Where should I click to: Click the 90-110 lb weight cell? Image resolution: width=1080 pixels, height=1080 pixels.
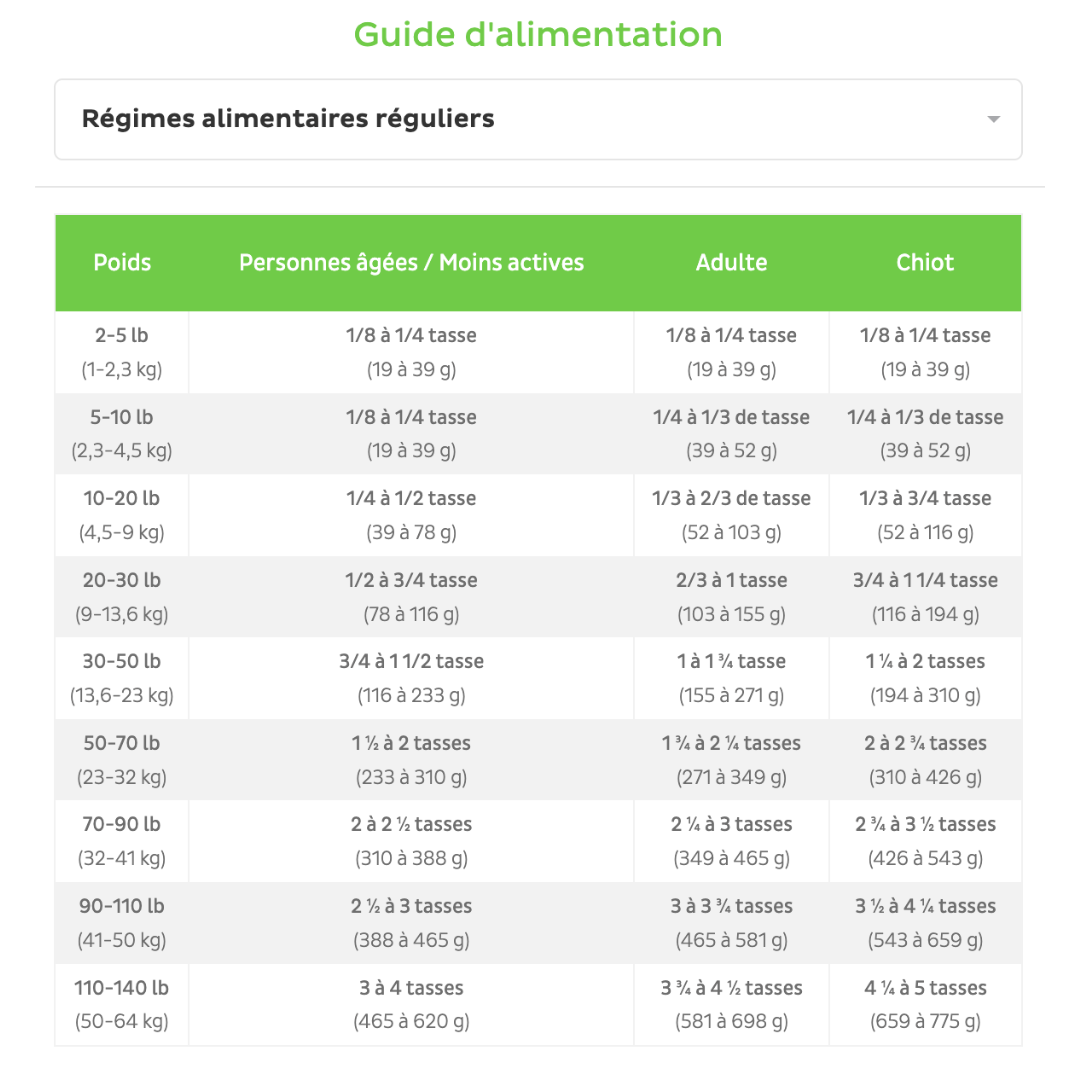(x=122, y=923)
